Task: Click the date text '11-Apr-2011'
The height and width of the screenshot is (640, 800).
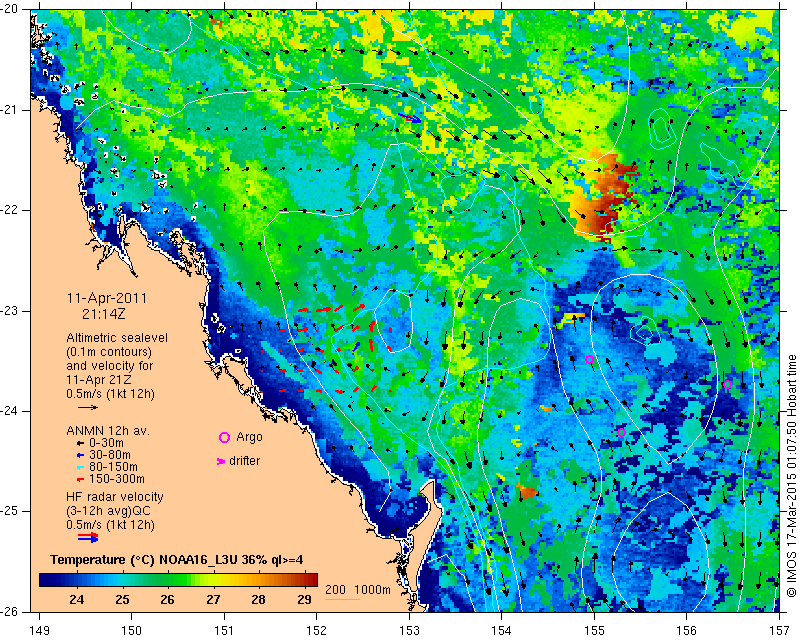Action: pos(107,298)
